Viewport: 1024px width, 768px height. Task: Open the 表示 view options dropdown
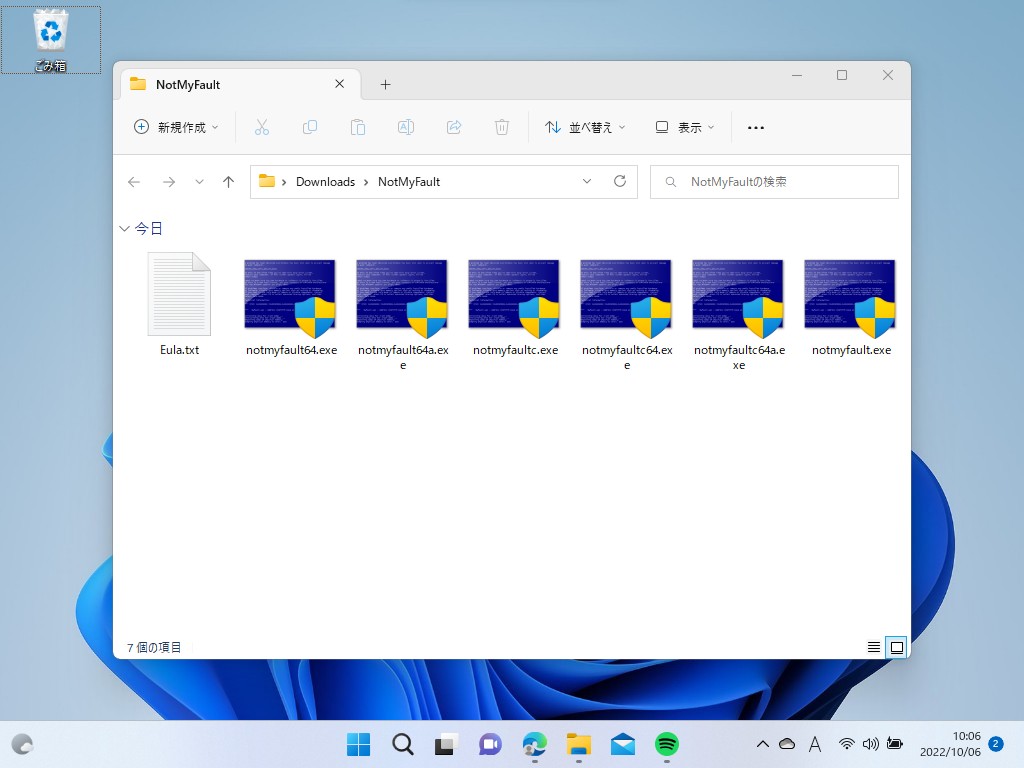pyautogui.click(x=684, y=127)
